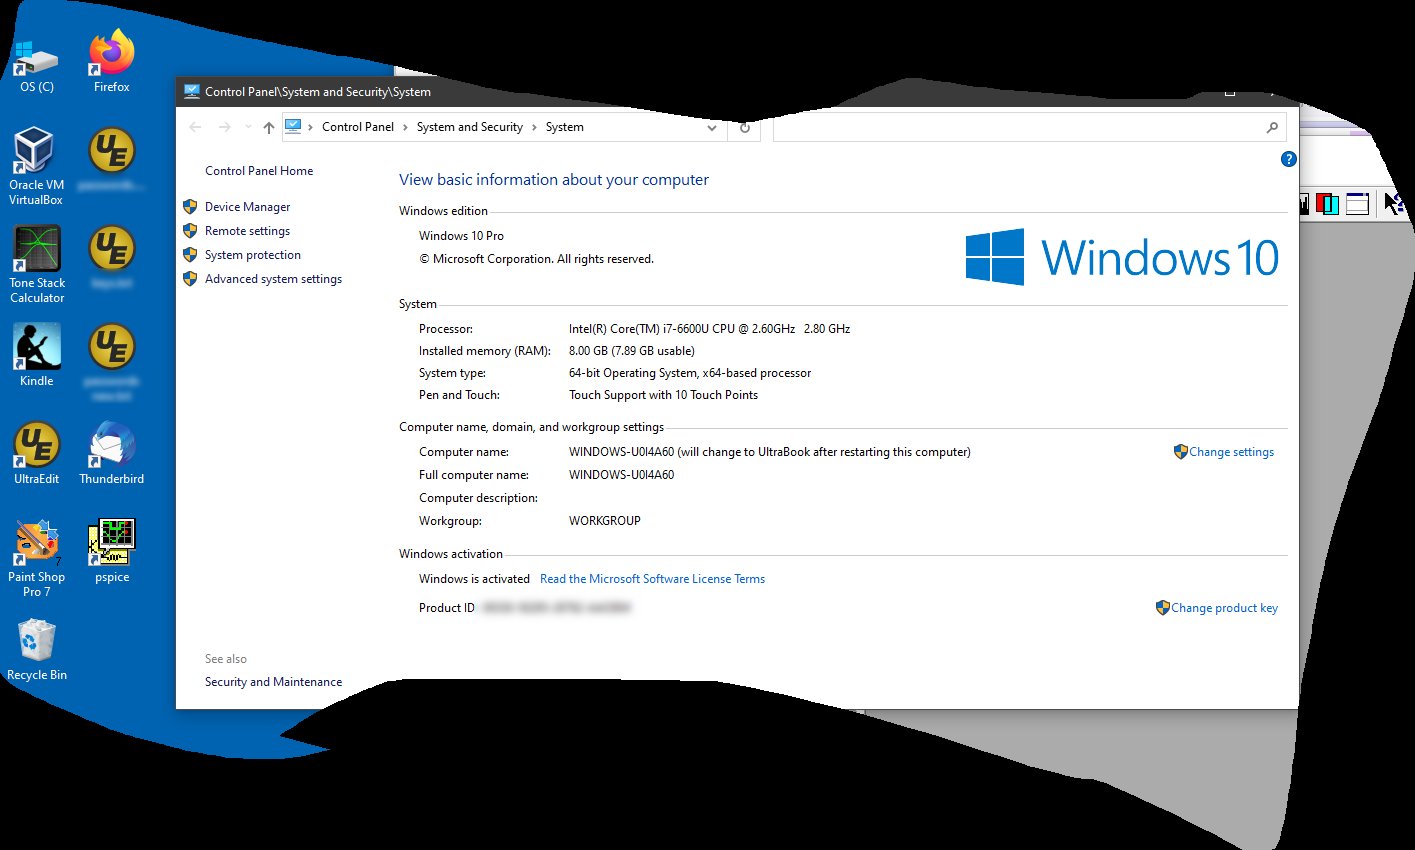Click the System window title bar text
The image size is (1415, 850).
(x=318, y=92)
